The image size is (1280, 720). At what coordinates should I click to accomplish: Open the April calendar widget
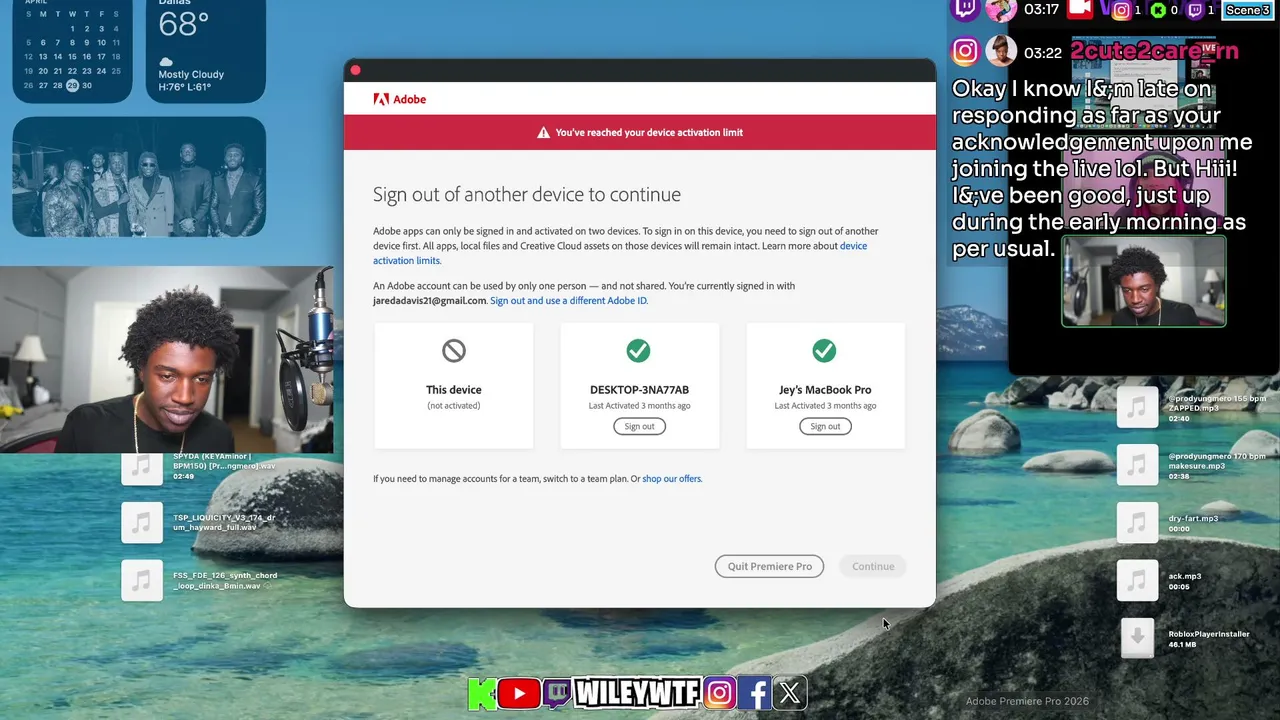72,50
